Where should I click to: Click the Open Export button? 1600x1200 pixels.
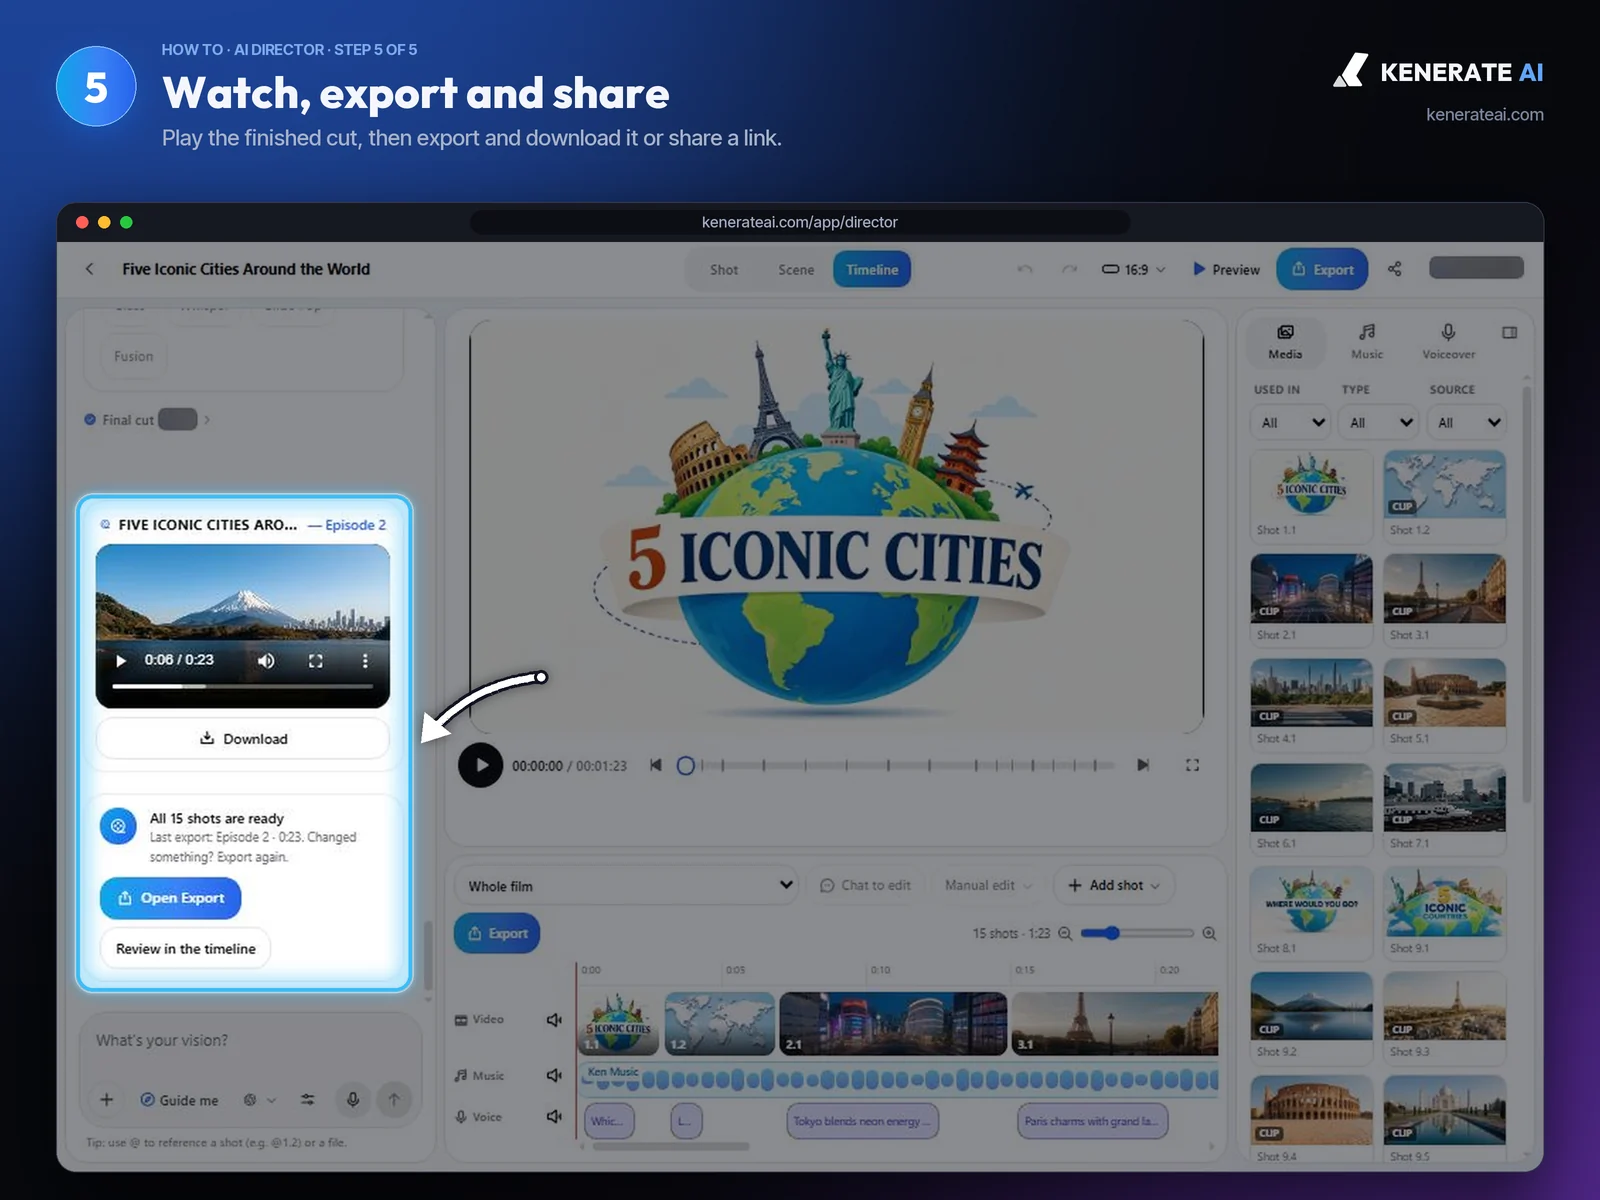(171, 898)
